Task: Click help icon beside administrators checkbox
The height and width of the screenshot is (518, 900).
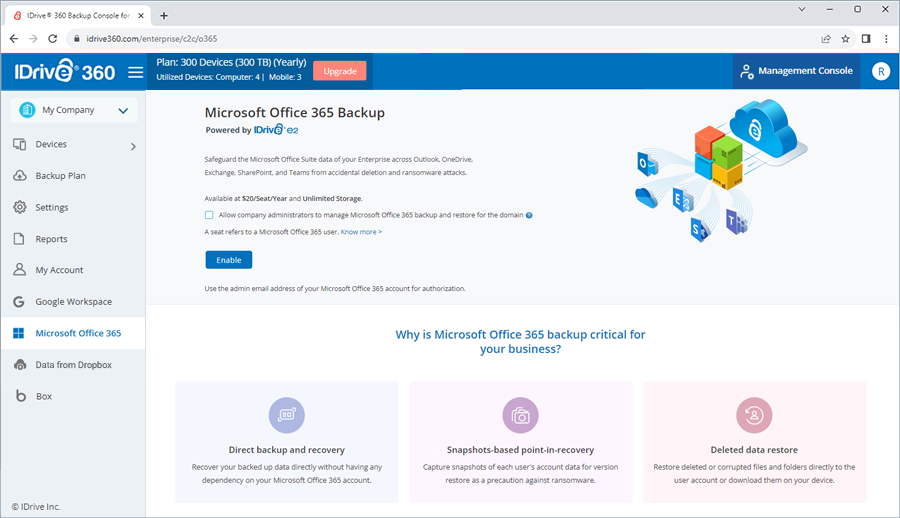Action: (x=529, y=215)
